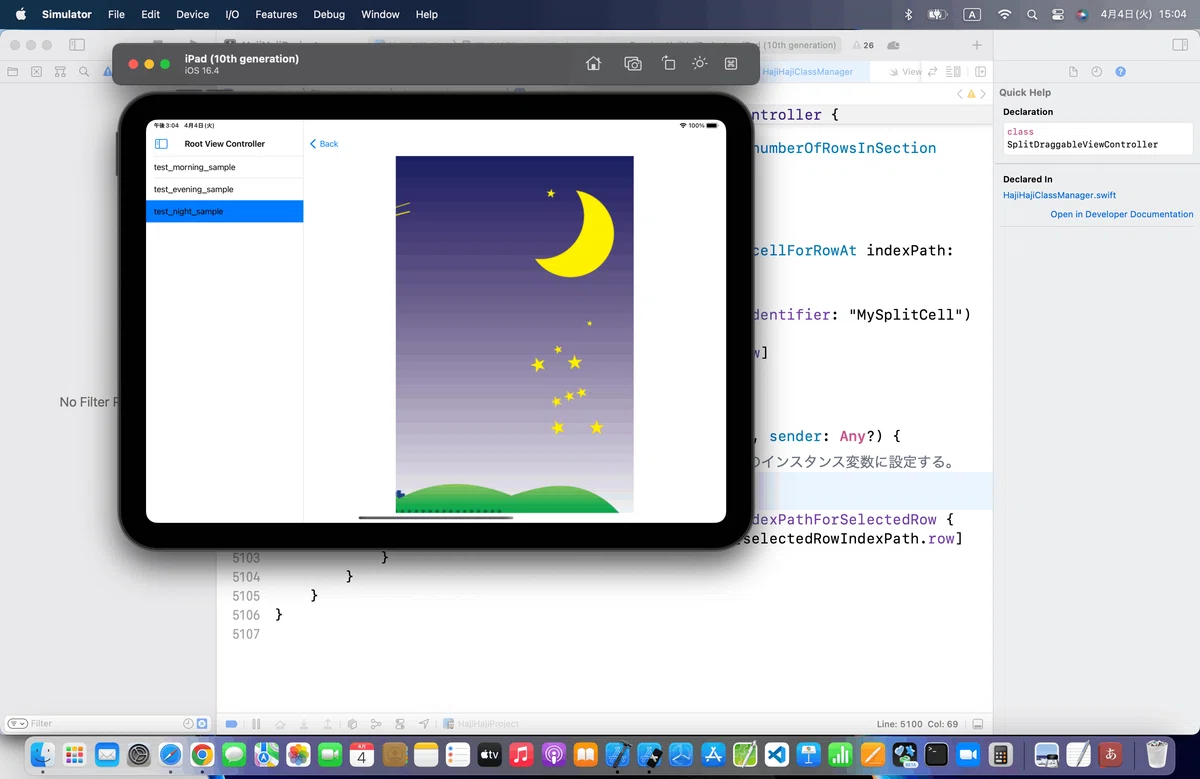
Task: Click Step Into in debug bar
Action: coord(304,724)
